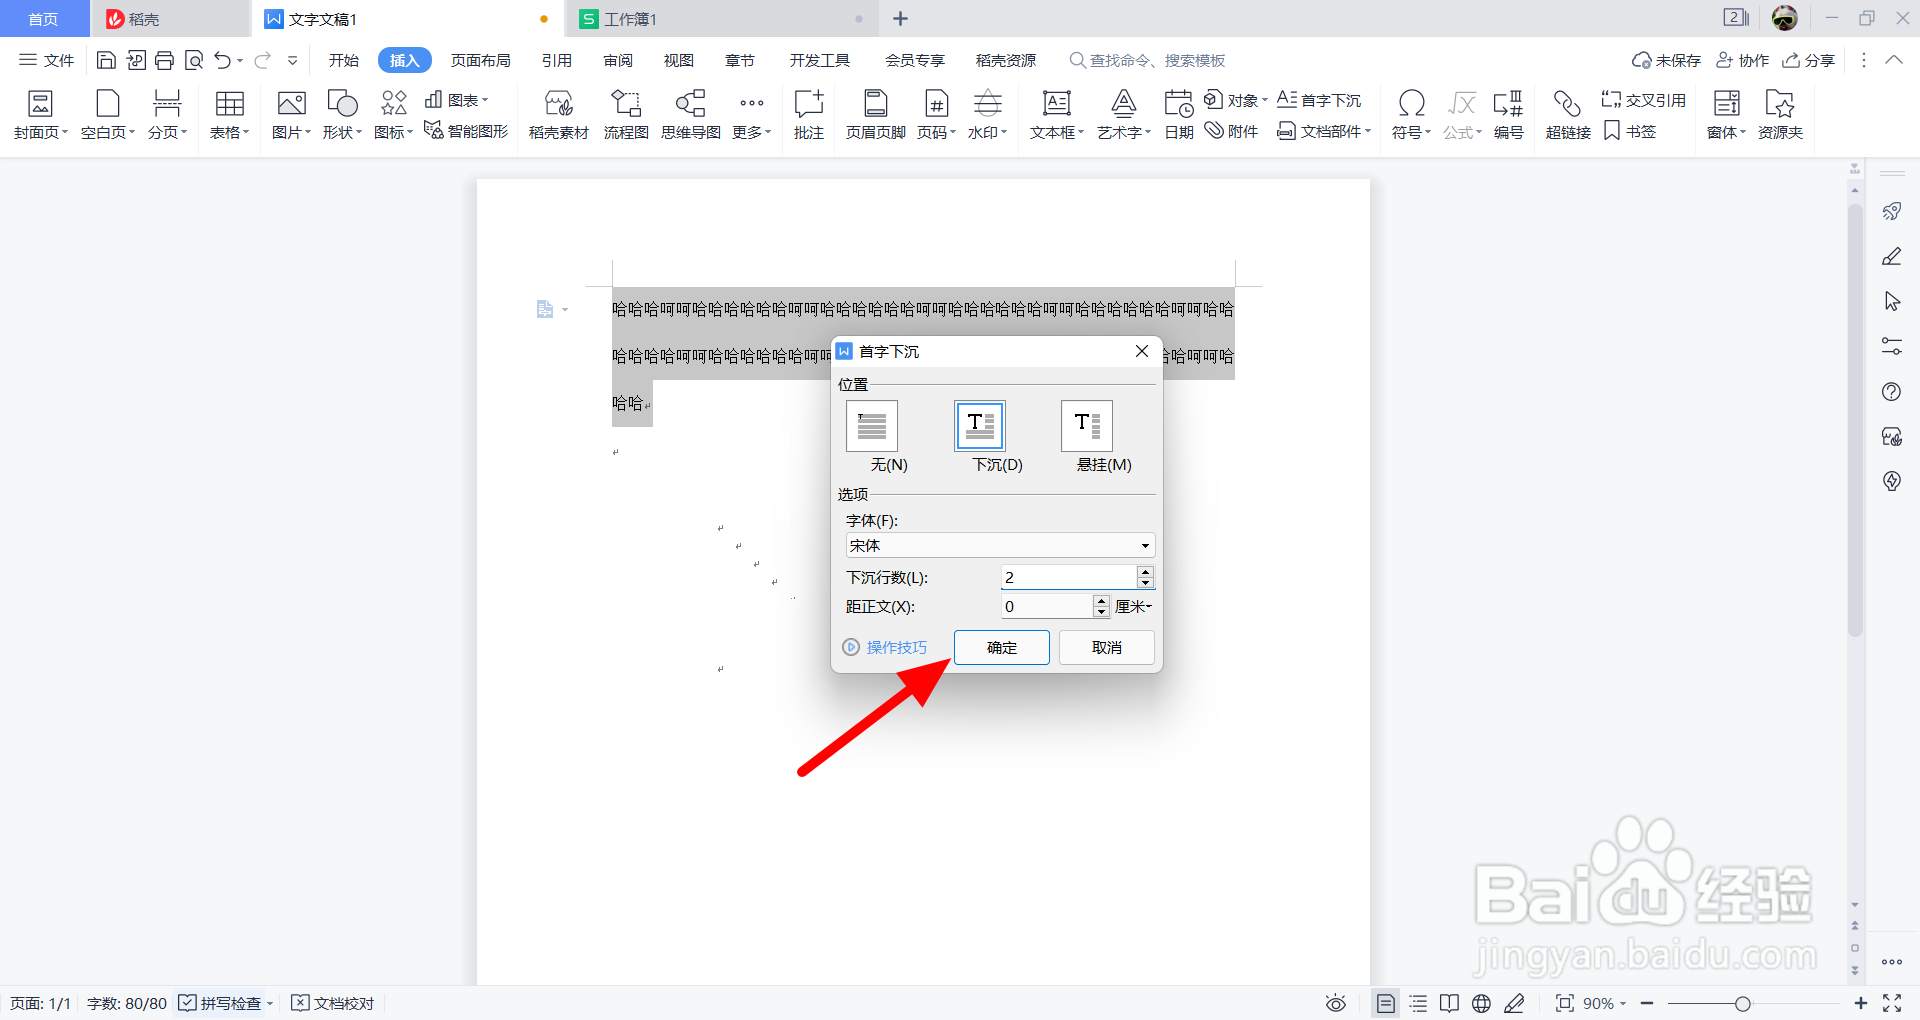Switch to the References (引用) tab
This screenshot has height=1020, width=1920.
tap(557, 60)
